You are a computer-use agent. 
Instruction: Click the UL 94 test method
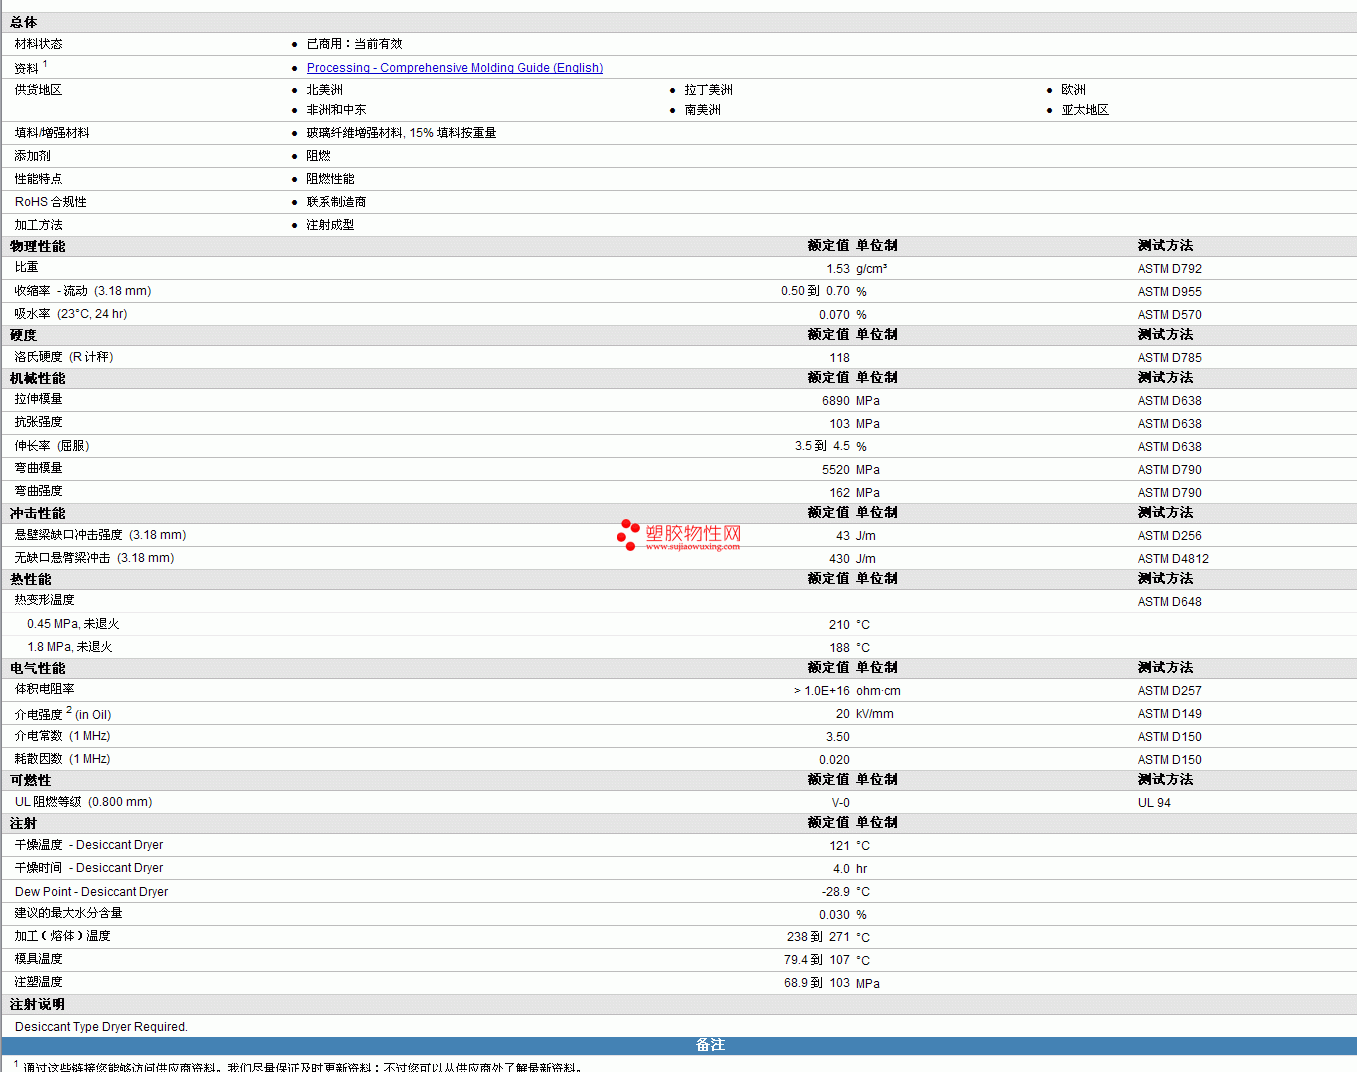click(x=1154, y=803)
